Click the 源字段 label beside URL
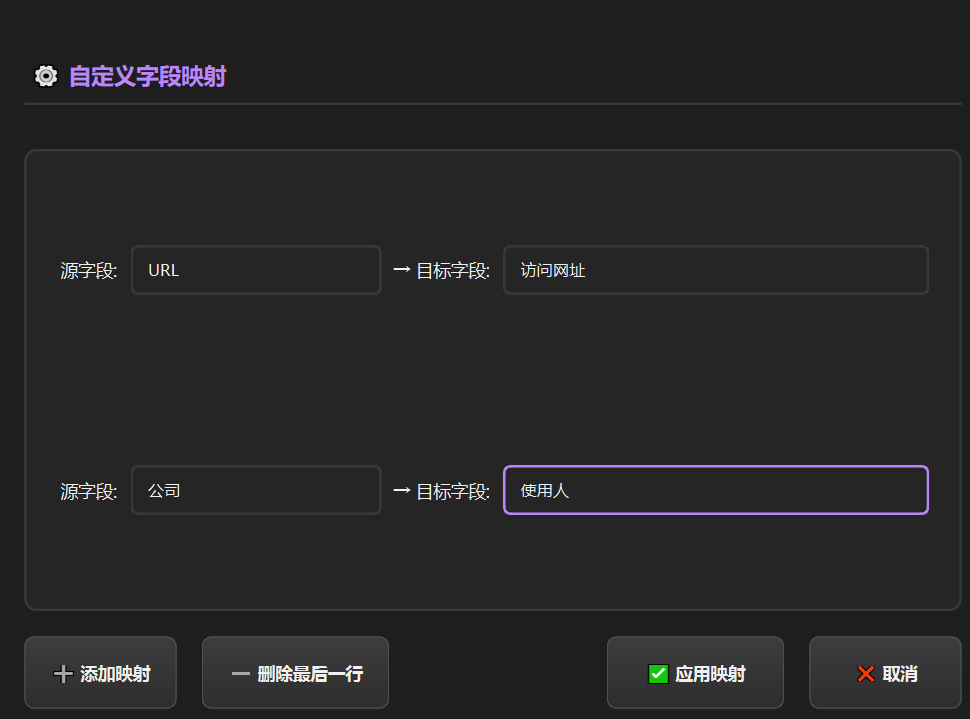The image size is (970, 719). point(89,271)
